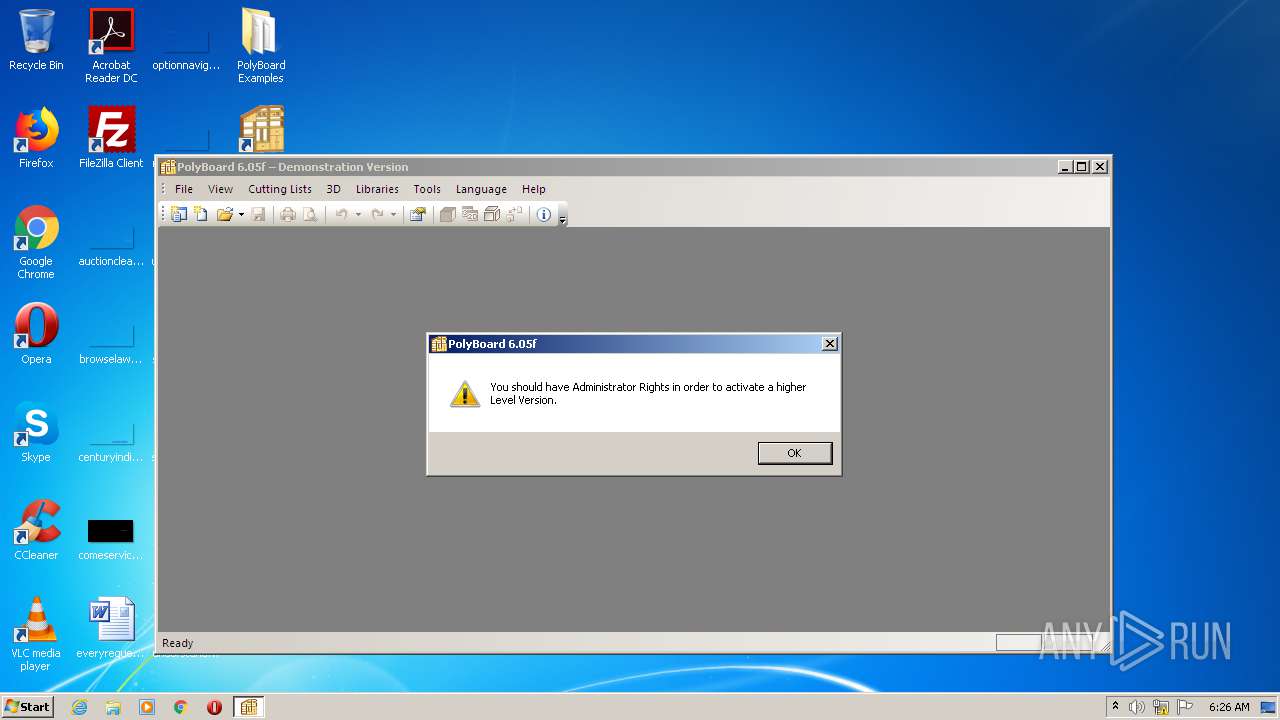Click the blue Info icon
Viewport: 1280px width, 720px height.
[x=544, y=214]
